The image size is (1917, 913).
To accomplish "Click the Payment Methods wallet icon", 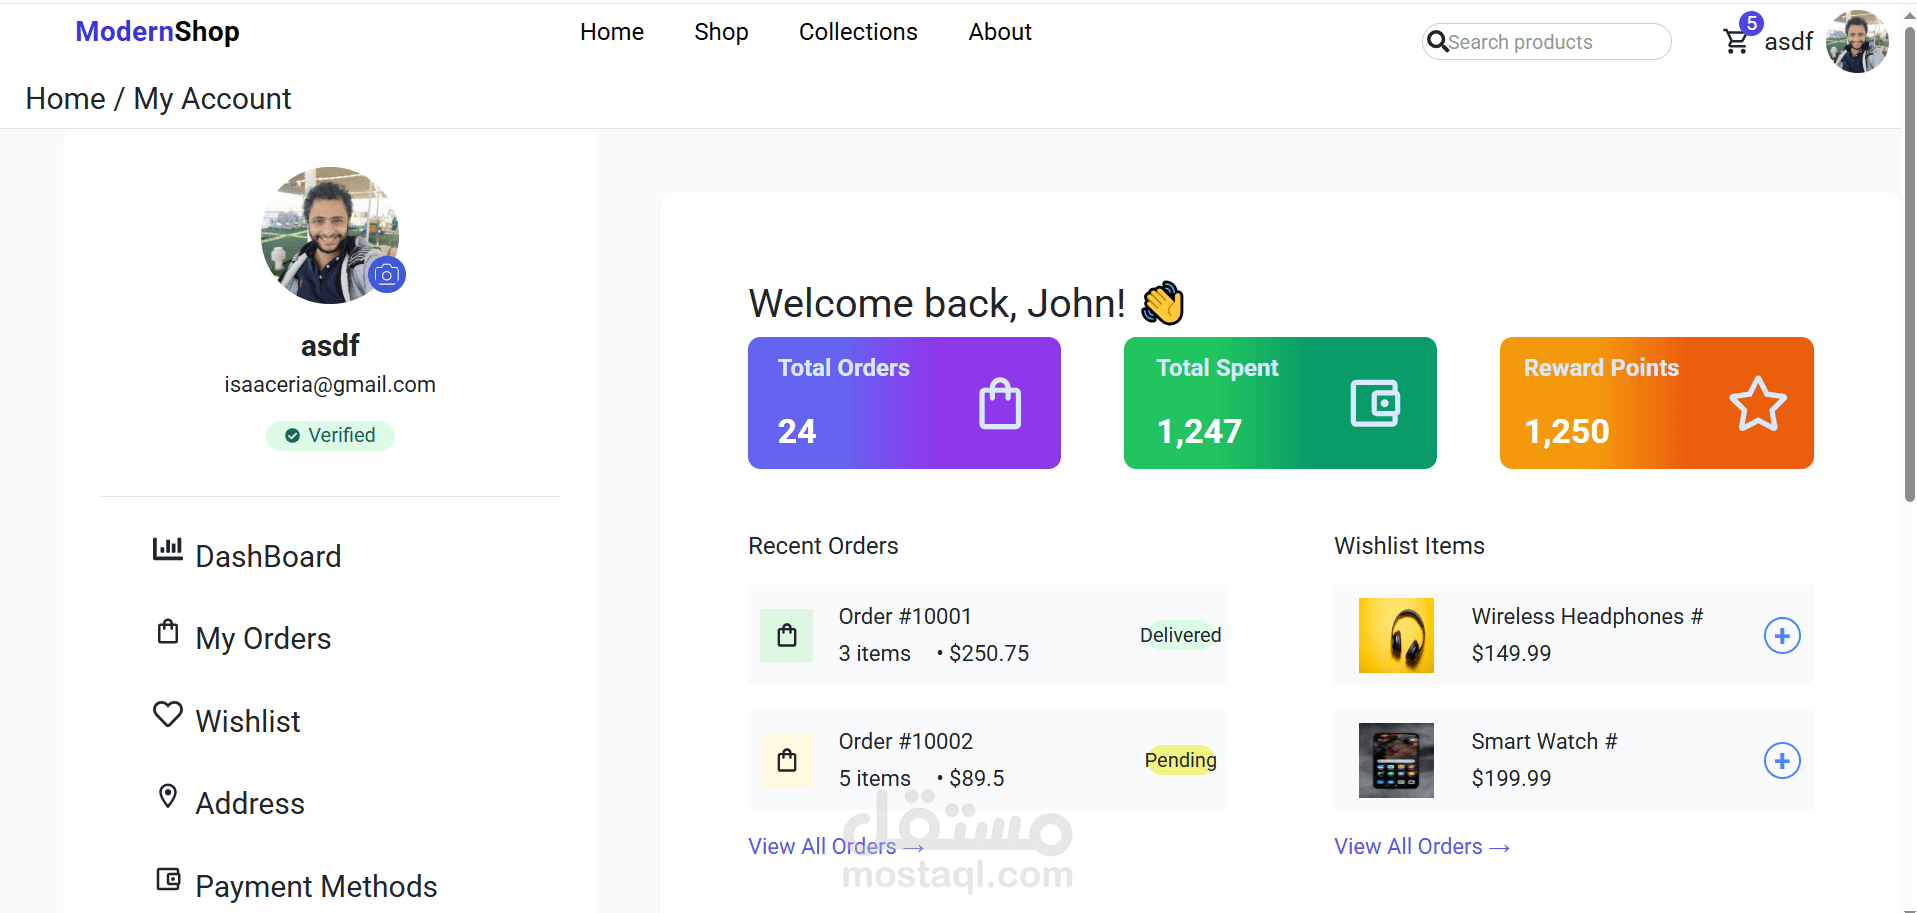I will click(168, 879).
